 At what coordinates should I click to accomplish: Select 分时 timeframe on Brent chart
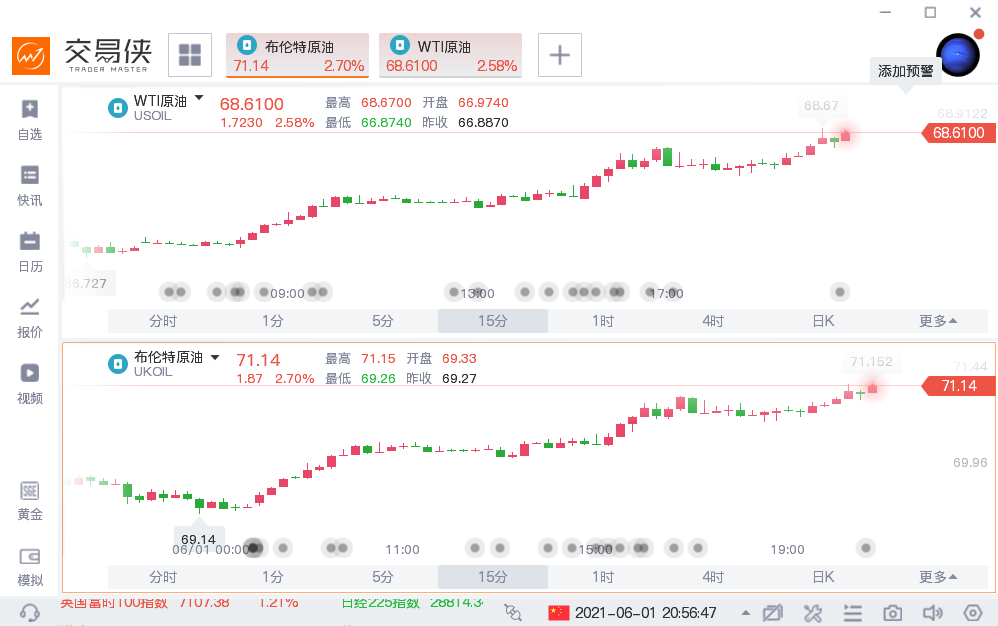pyautogui.click(x=163, y=577)
